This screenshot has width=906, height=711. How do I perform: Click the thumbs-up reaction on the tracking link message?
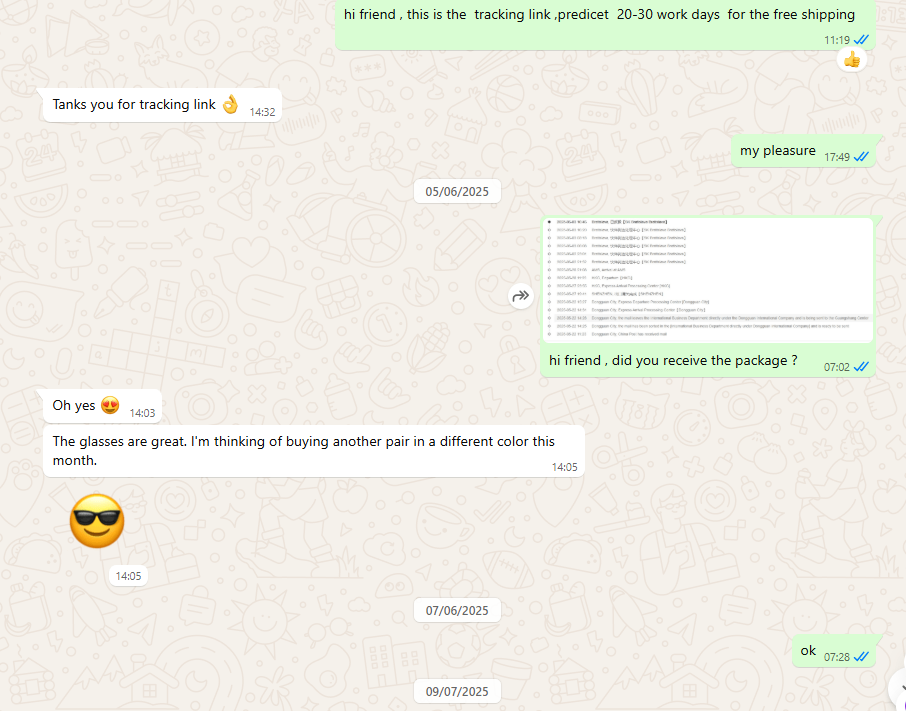(851, 60)
